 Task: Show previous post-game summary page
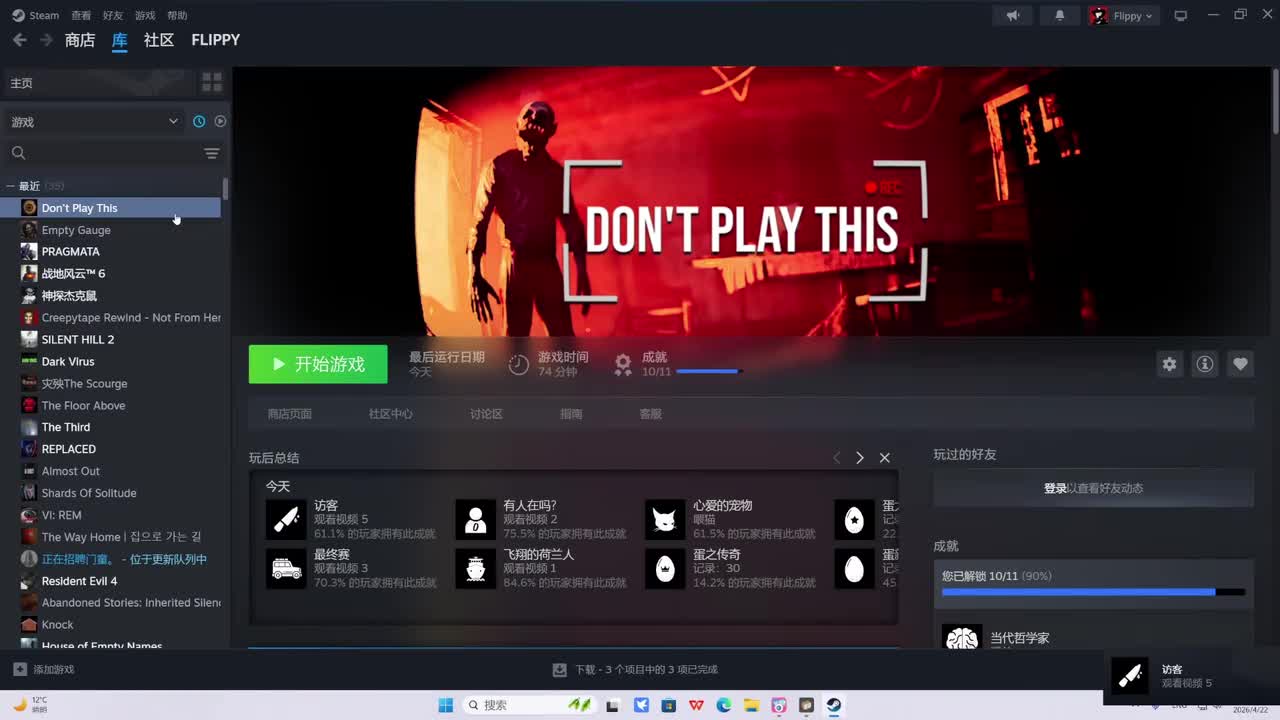(x=836, y=458)
